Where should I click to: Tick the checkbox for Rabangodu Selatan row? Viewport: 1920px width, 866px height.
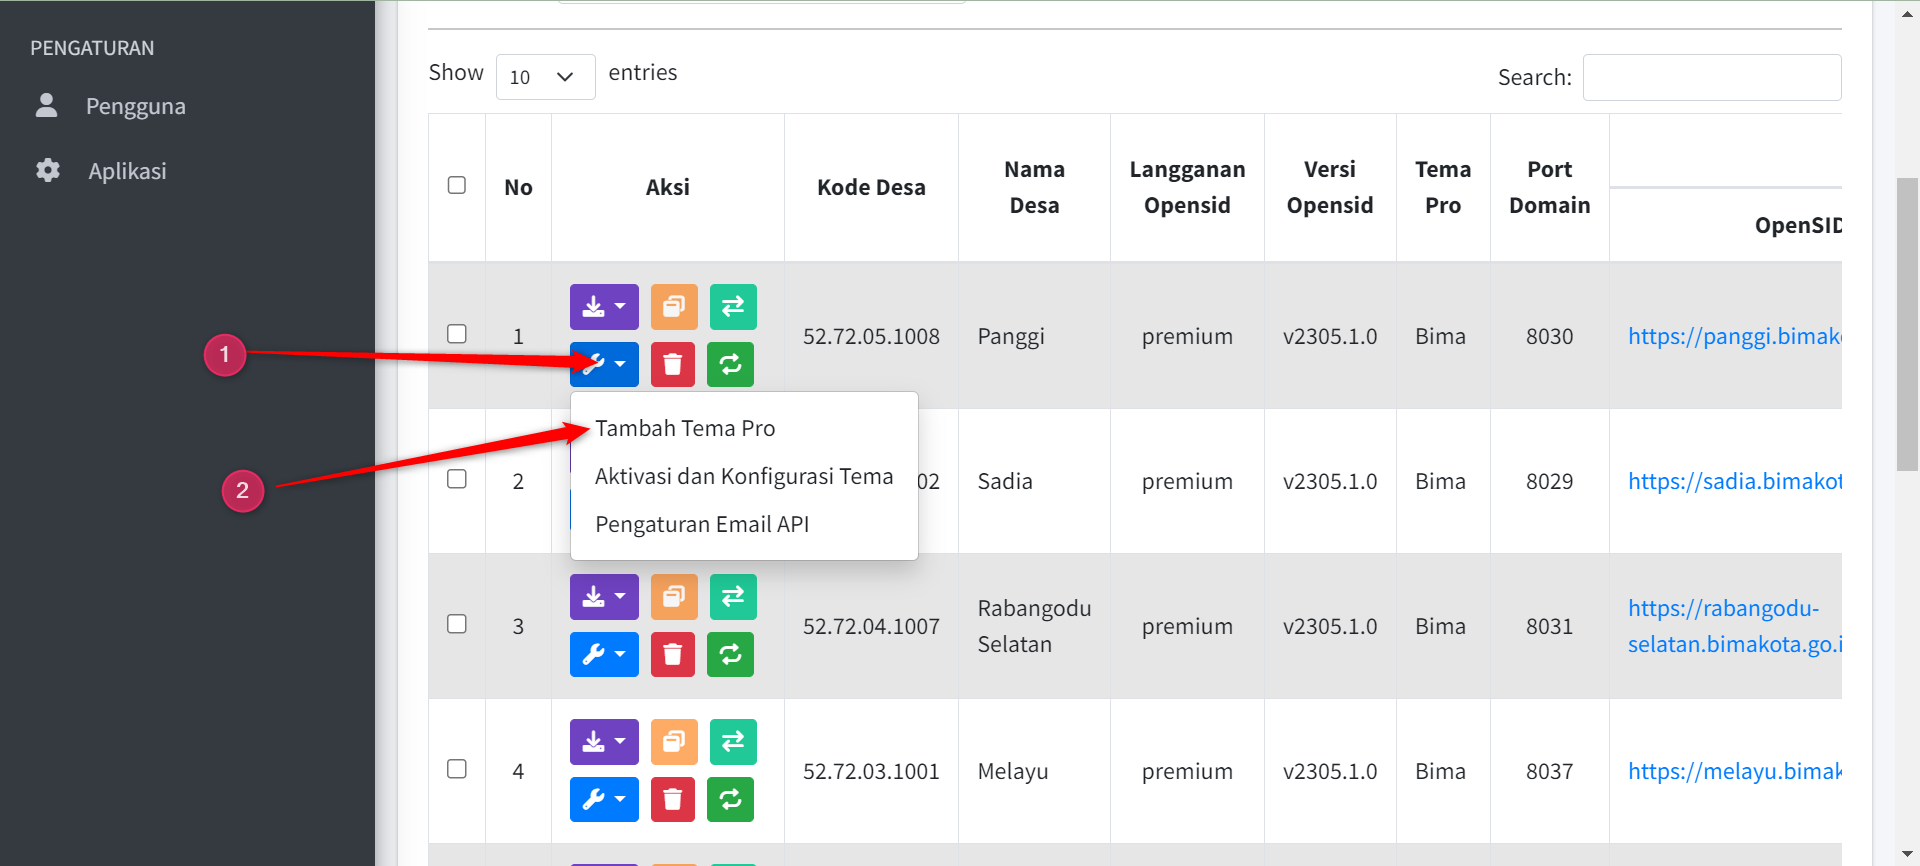click(457, 624)
